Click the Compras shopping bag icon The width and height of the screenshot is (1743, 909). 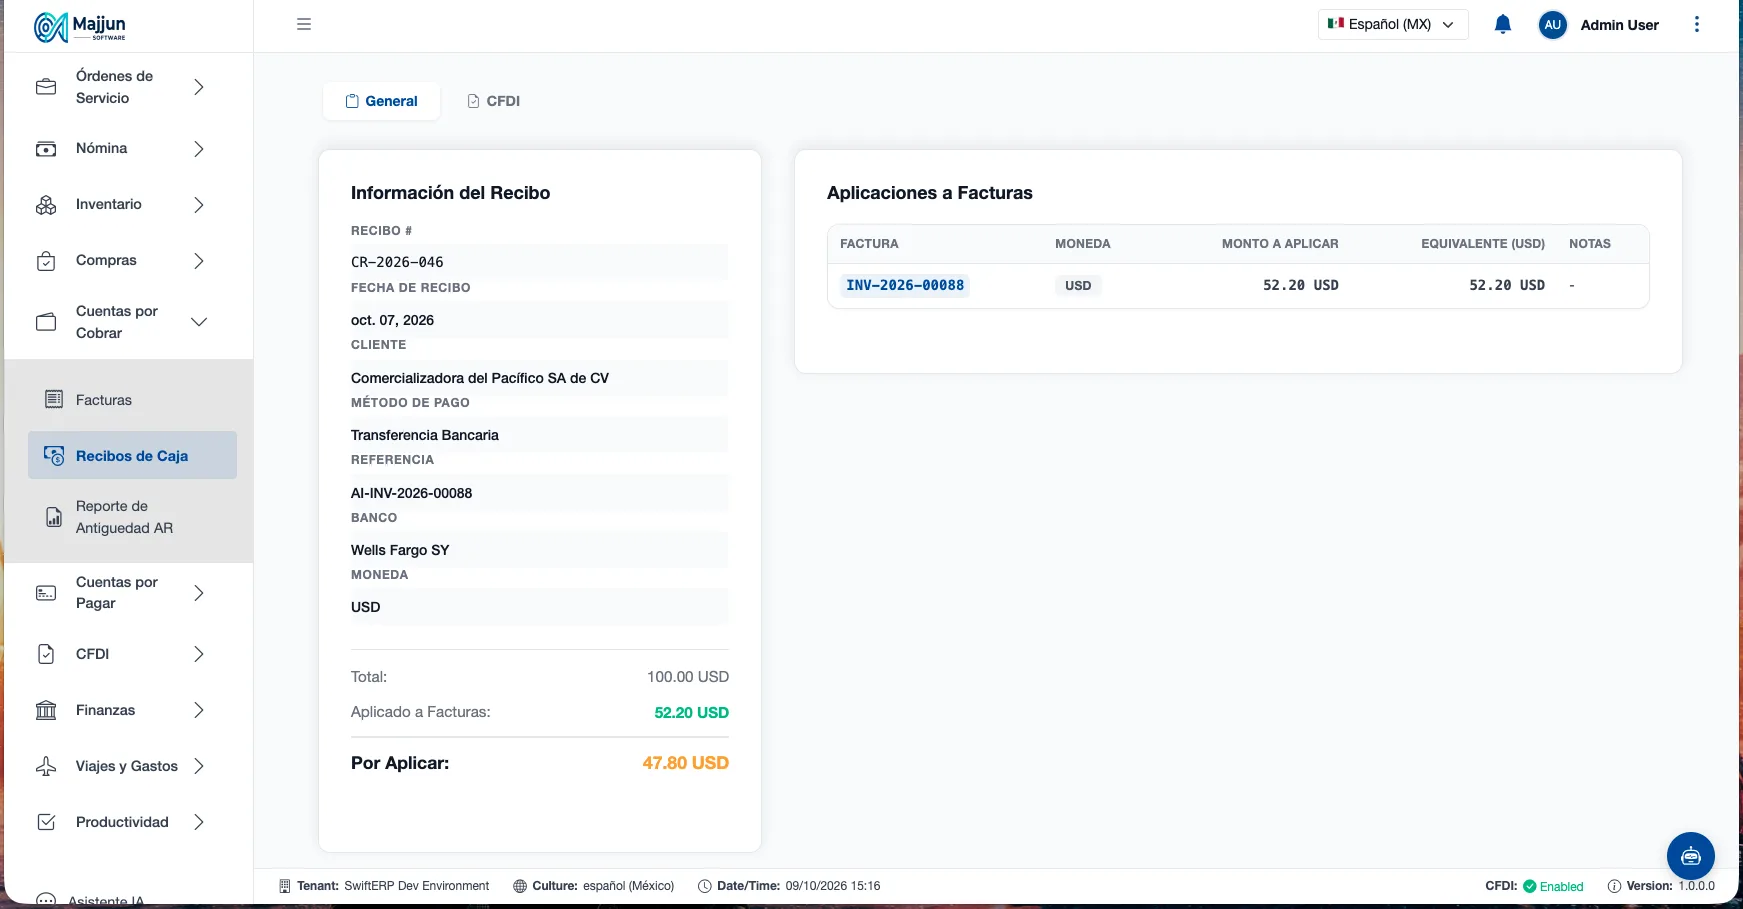tap(46, 261)
